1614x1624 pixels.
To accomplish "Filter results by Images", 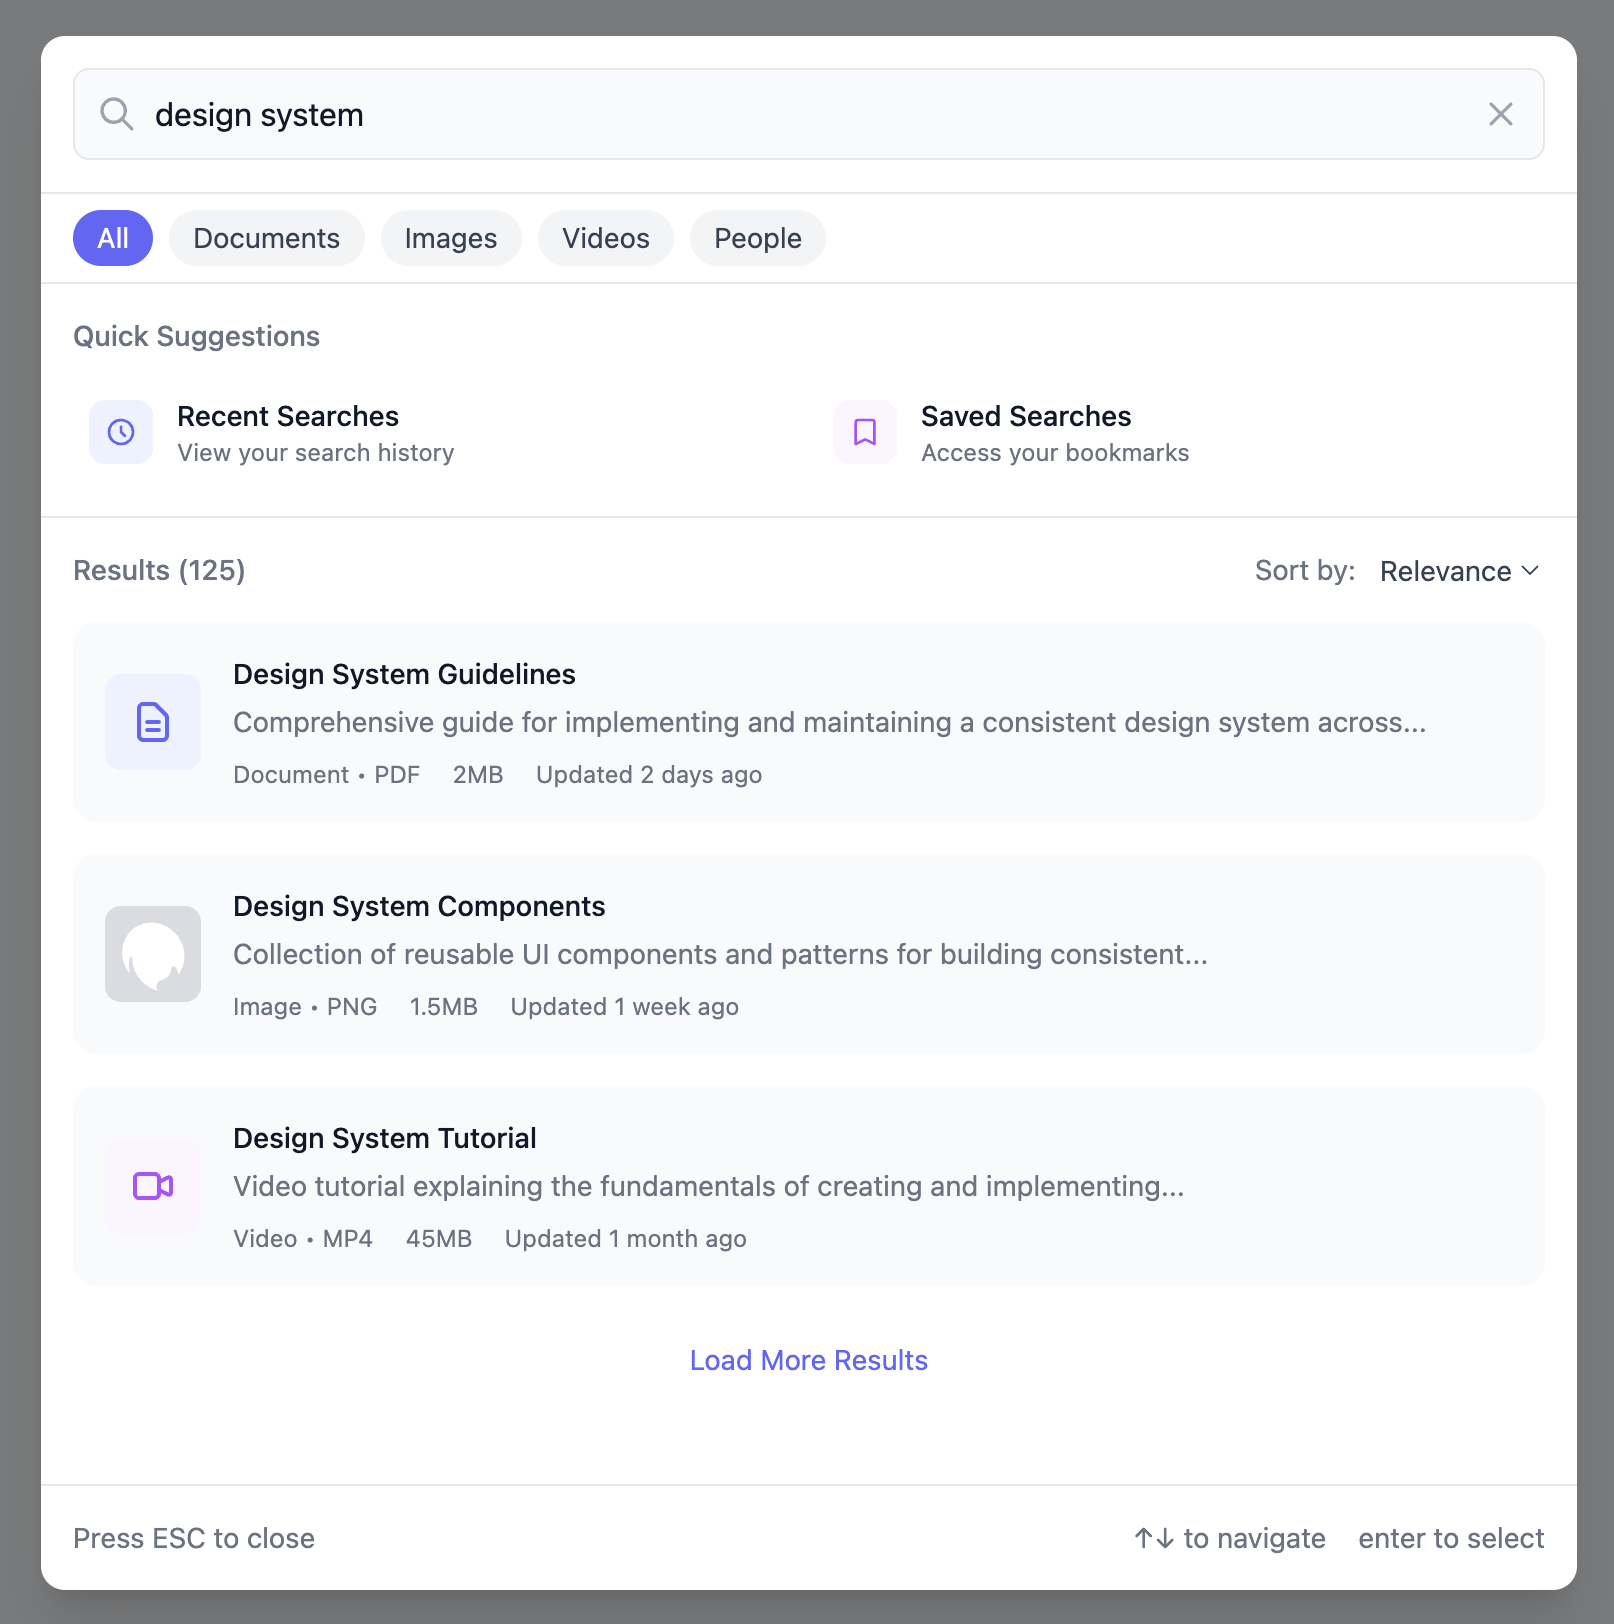I will tap(451, 238).
